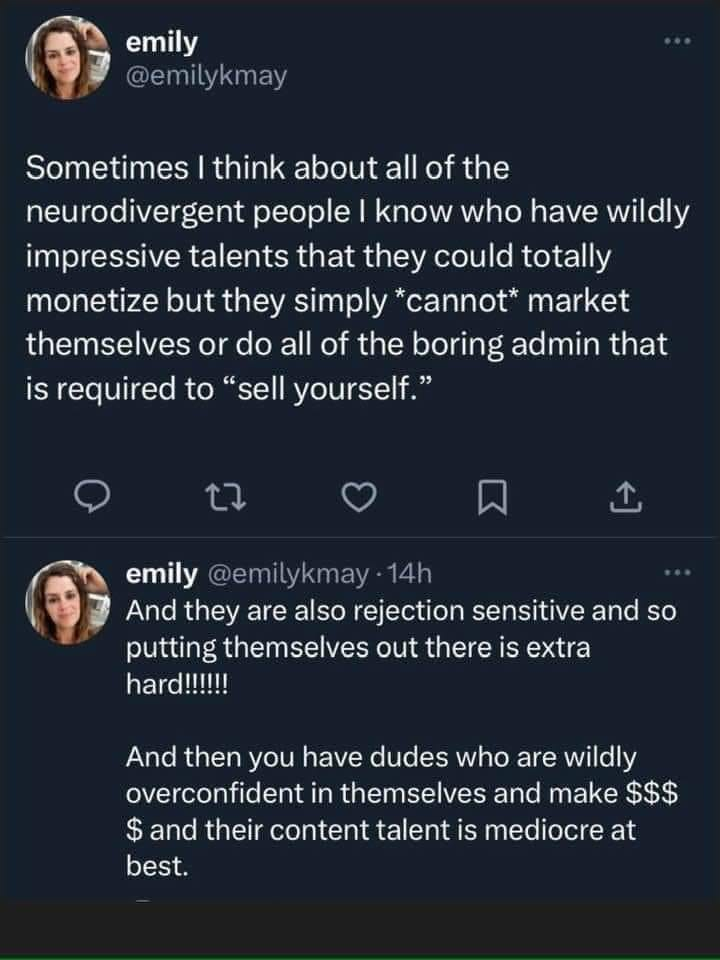Click the paragraph about overconfident dudes
Image resolution: width=720 pixels, height=960 pixels.
[x=402, y=811]
